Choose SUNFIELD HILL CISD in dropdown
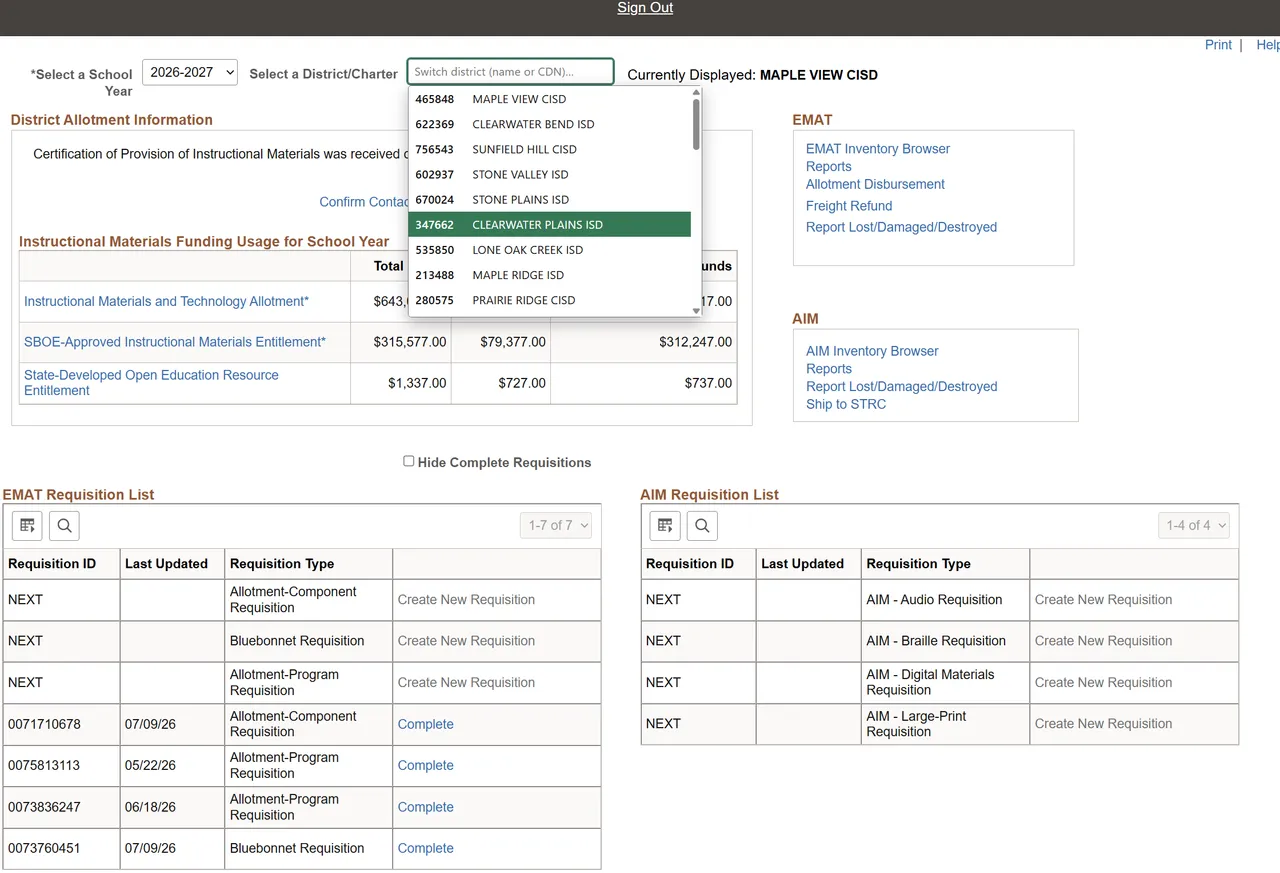The width and height of the screenshot is (1280, 873). [x=549, y=149]
